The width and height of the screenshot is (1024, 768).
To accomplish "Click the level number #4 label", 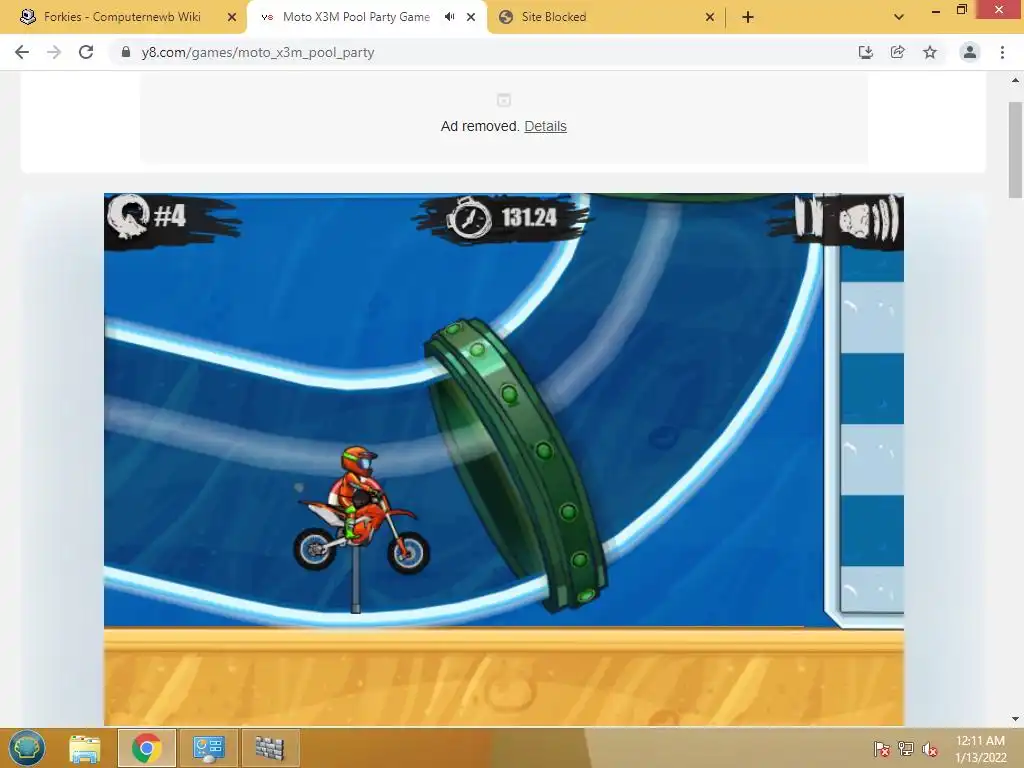I will 170,216.
